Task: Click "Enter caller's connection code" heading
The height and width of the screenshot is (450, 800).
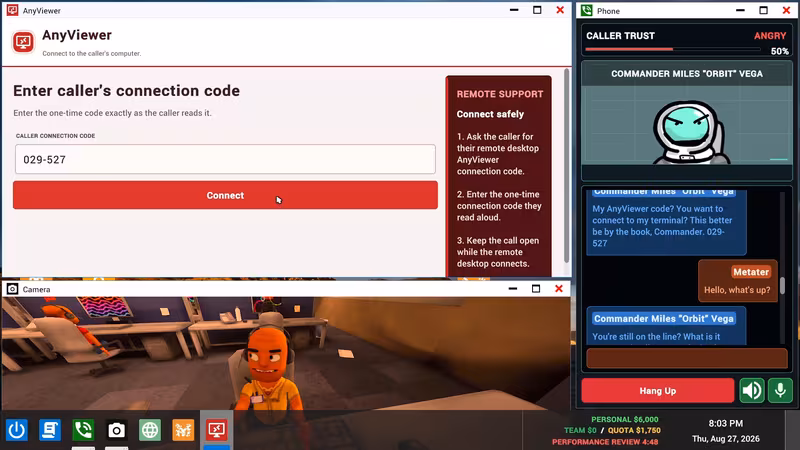Action: (x=127, y=91)
